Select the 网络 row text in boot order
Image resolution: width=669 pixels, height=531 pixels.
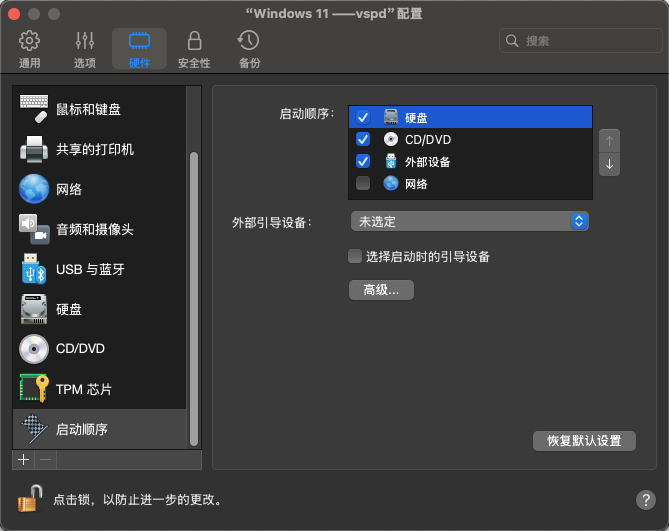tap(416, 184)
